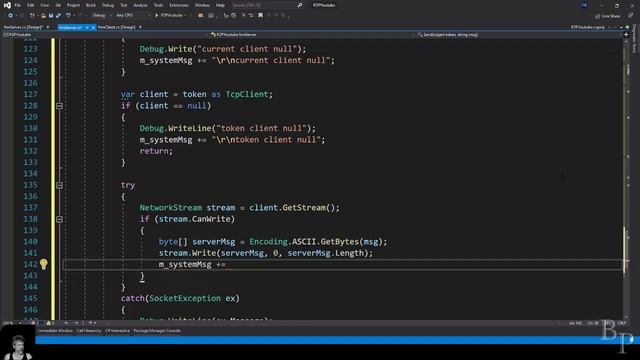Viewport: 640px width, 360px height.
Task: Click line number 127 in margin
Action: [x=31, y=94]
